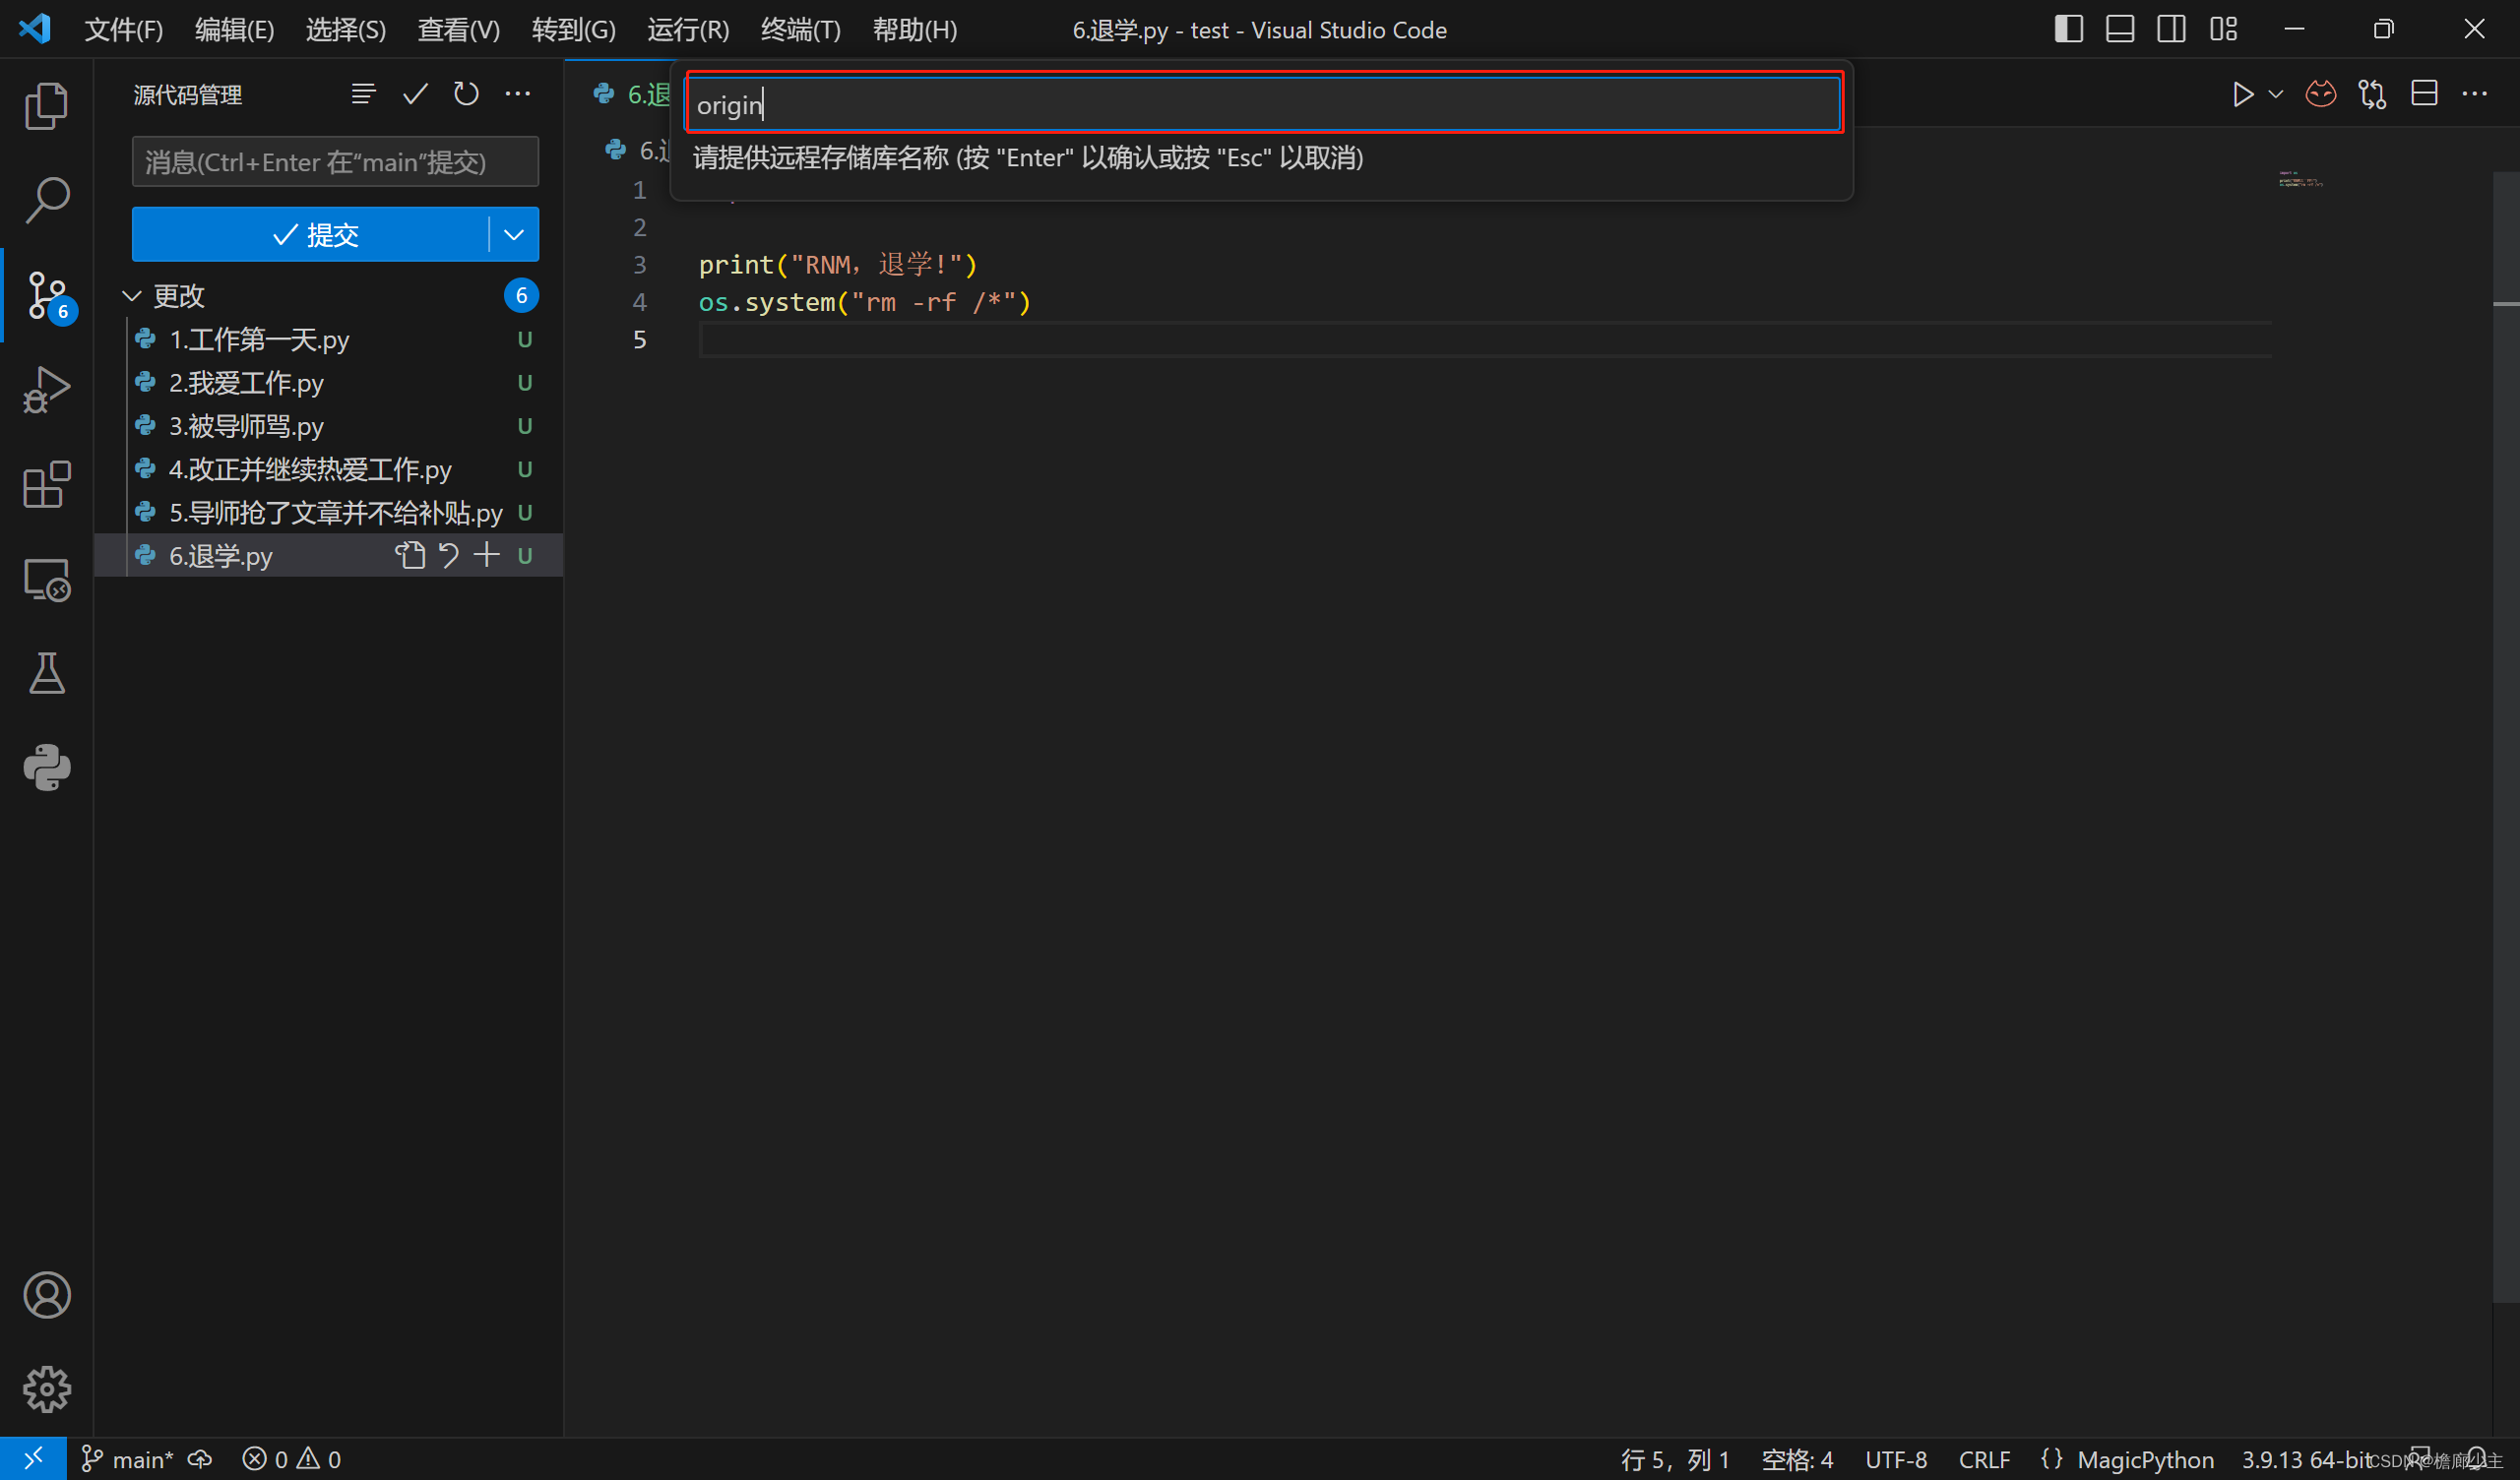Image resolution: width=2520 pixels, height=1480 pixels.
Task: Click the 6 changes count badge
Action: (x=521, y=295)
